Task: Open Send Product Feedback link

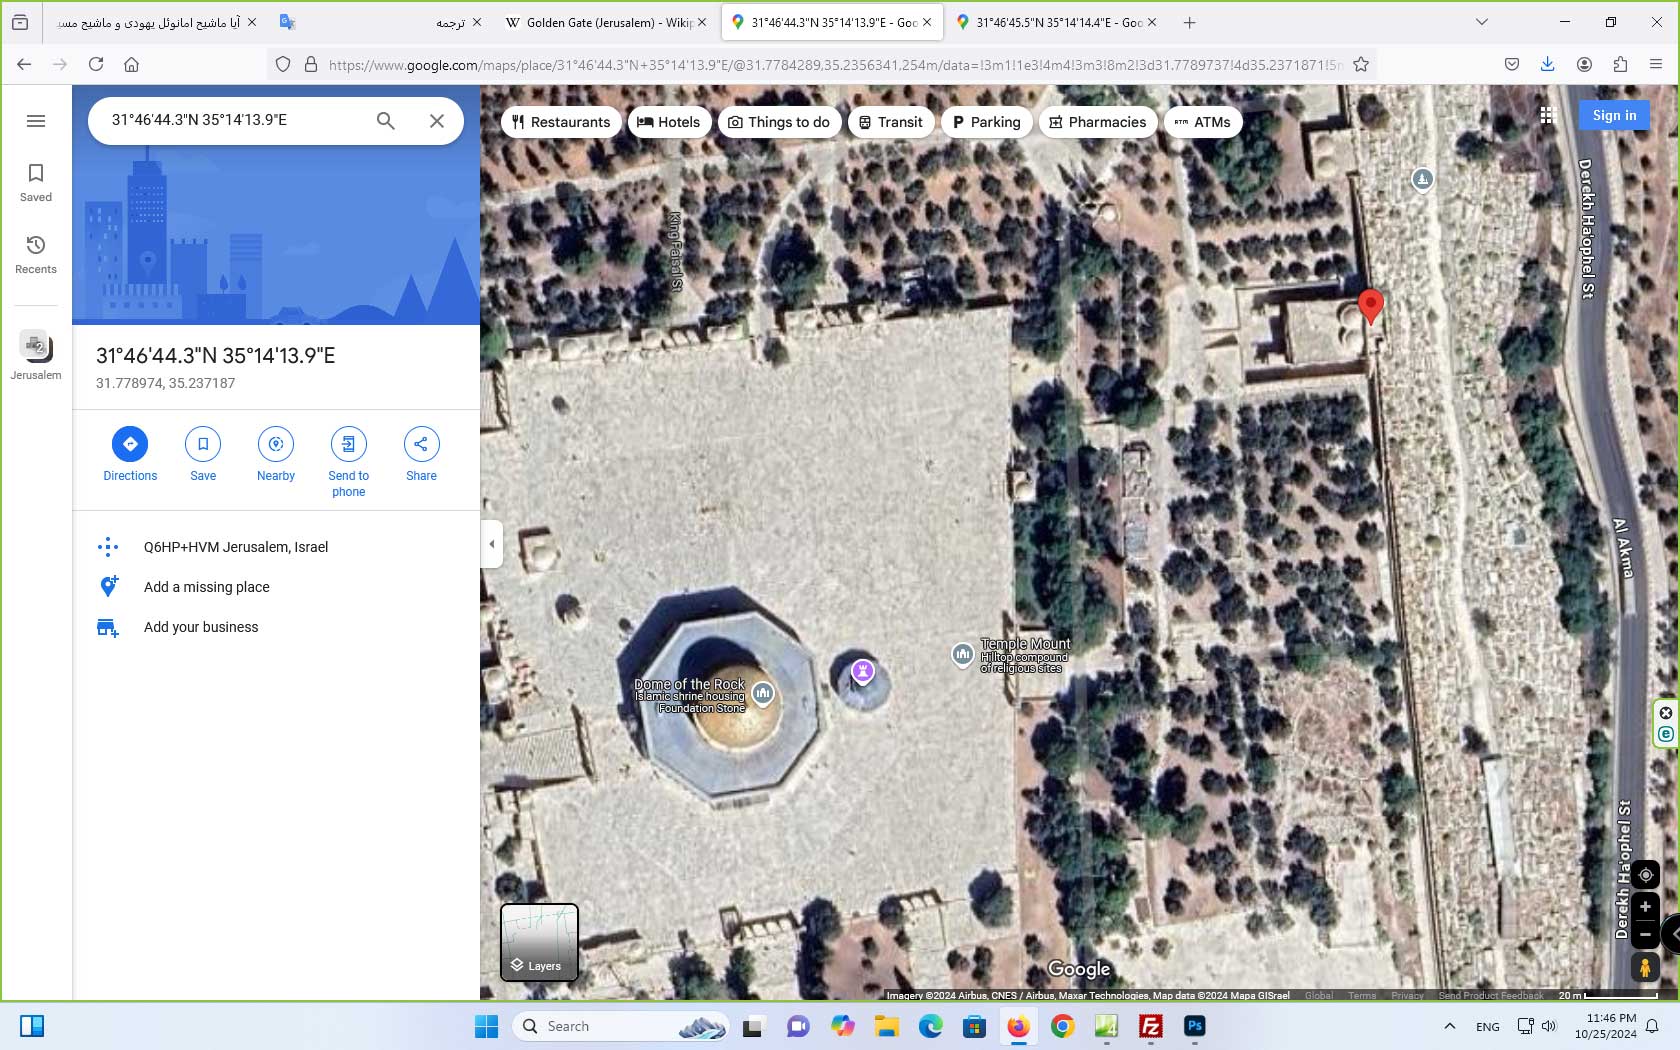Action: click(x=1491, y=995)
